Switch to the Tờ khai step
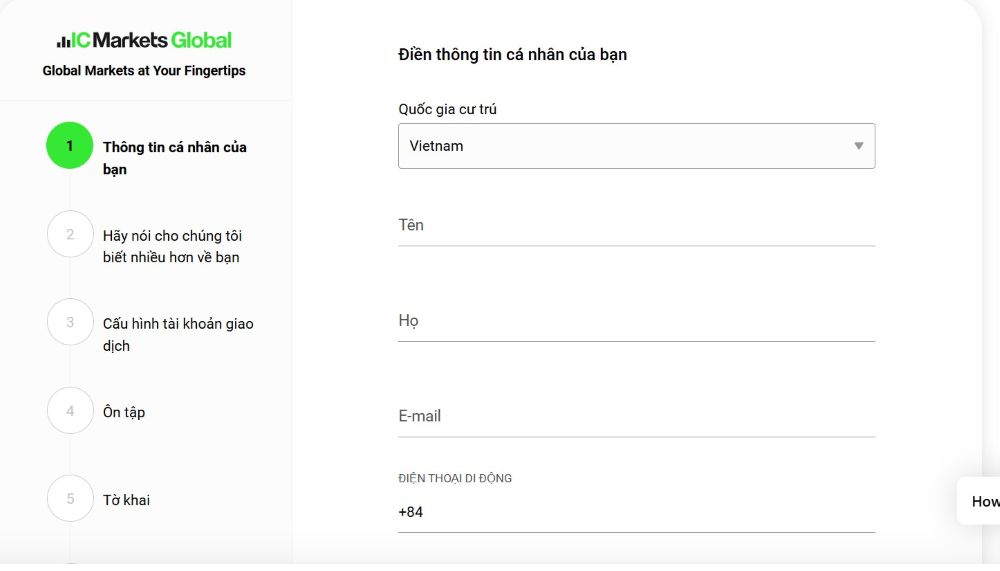1000x571 pixels. click(x=127, y=500)
